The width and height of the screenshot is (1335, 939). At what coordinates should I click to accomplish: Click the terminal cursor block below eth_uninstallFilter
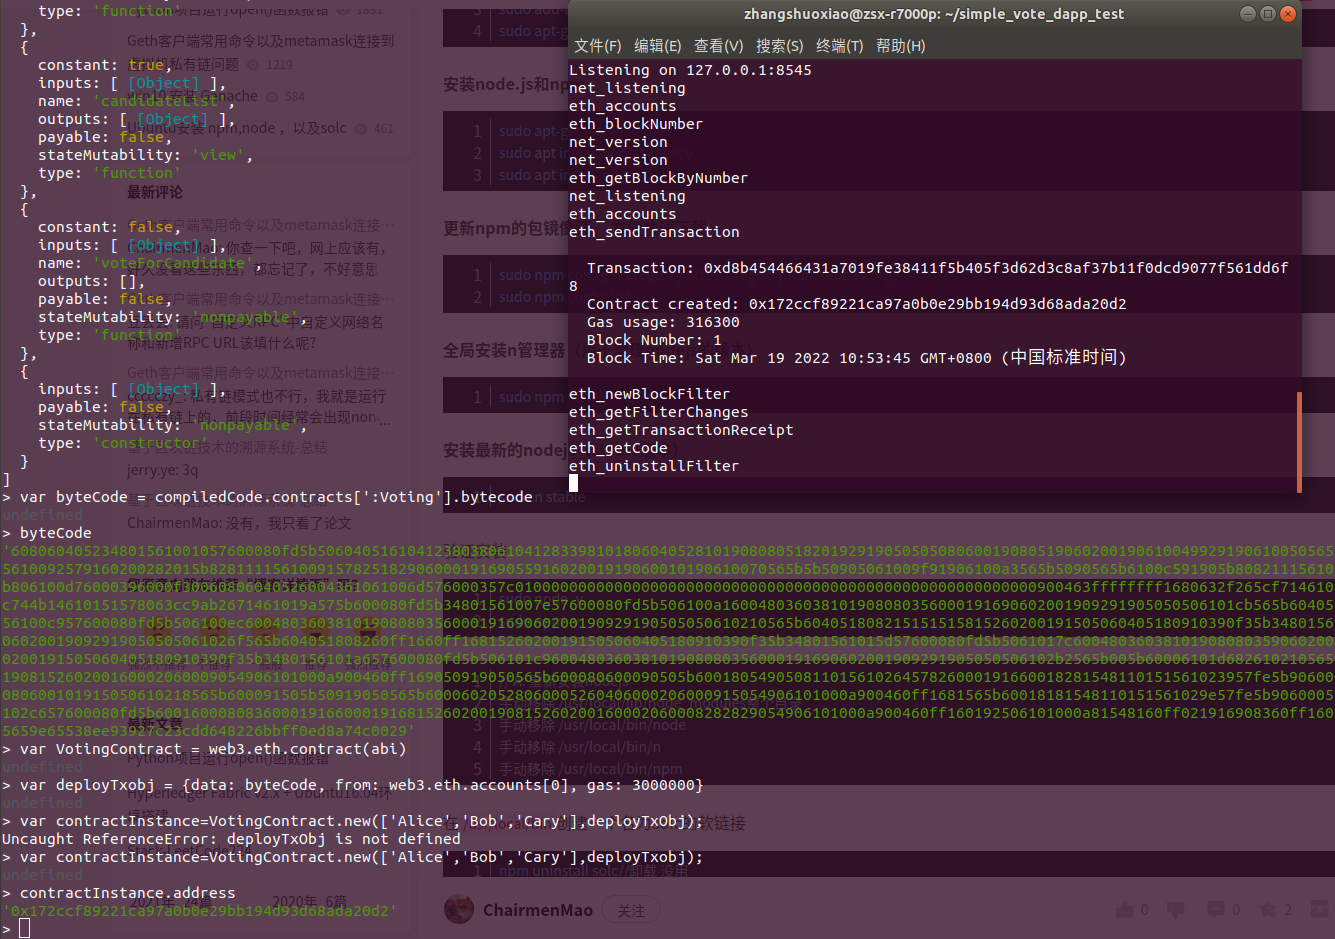pos(573,483)
